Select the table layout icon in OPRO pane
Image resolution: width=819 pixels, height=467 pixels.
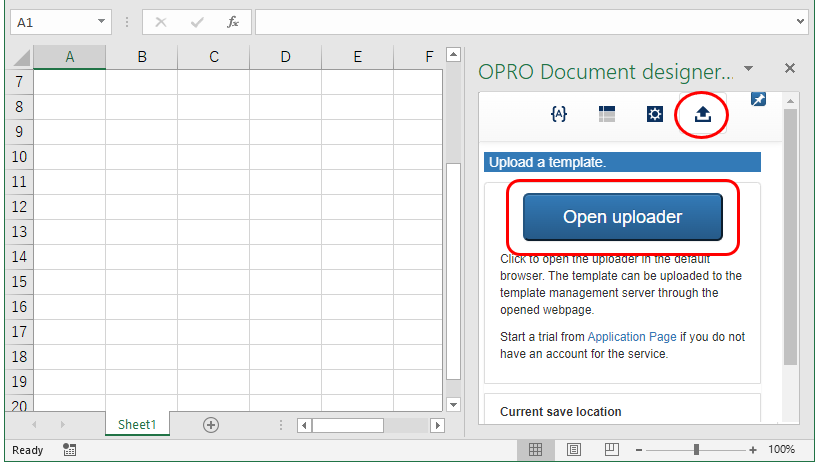(607, 114)
